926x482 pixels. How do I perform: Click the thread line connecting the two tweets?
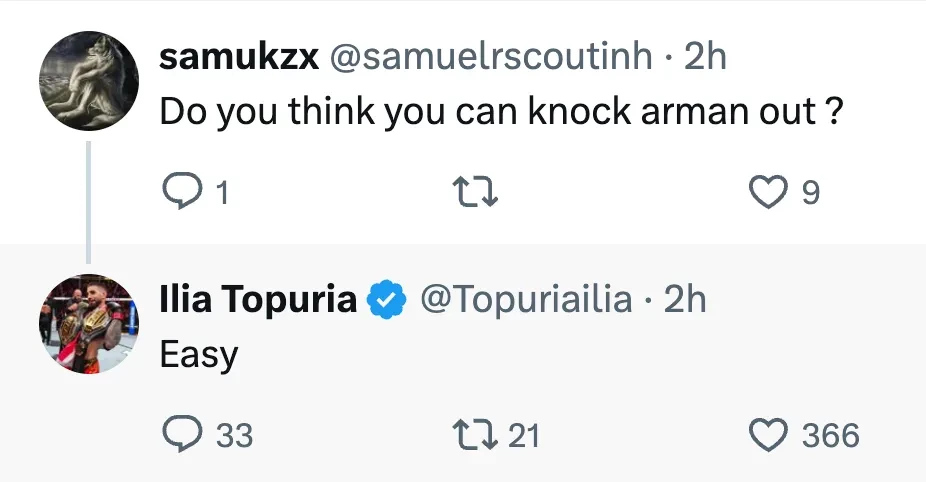pos(88,200)
